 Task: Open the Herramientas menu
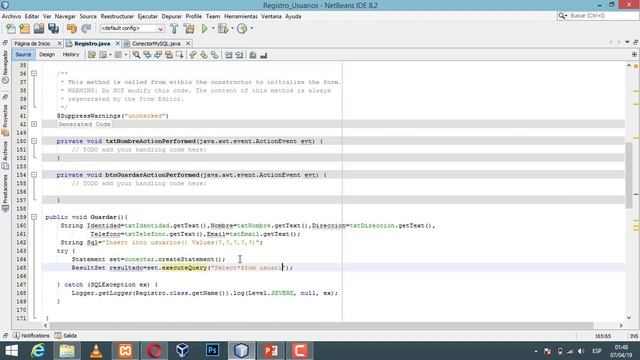coord(241,16)
